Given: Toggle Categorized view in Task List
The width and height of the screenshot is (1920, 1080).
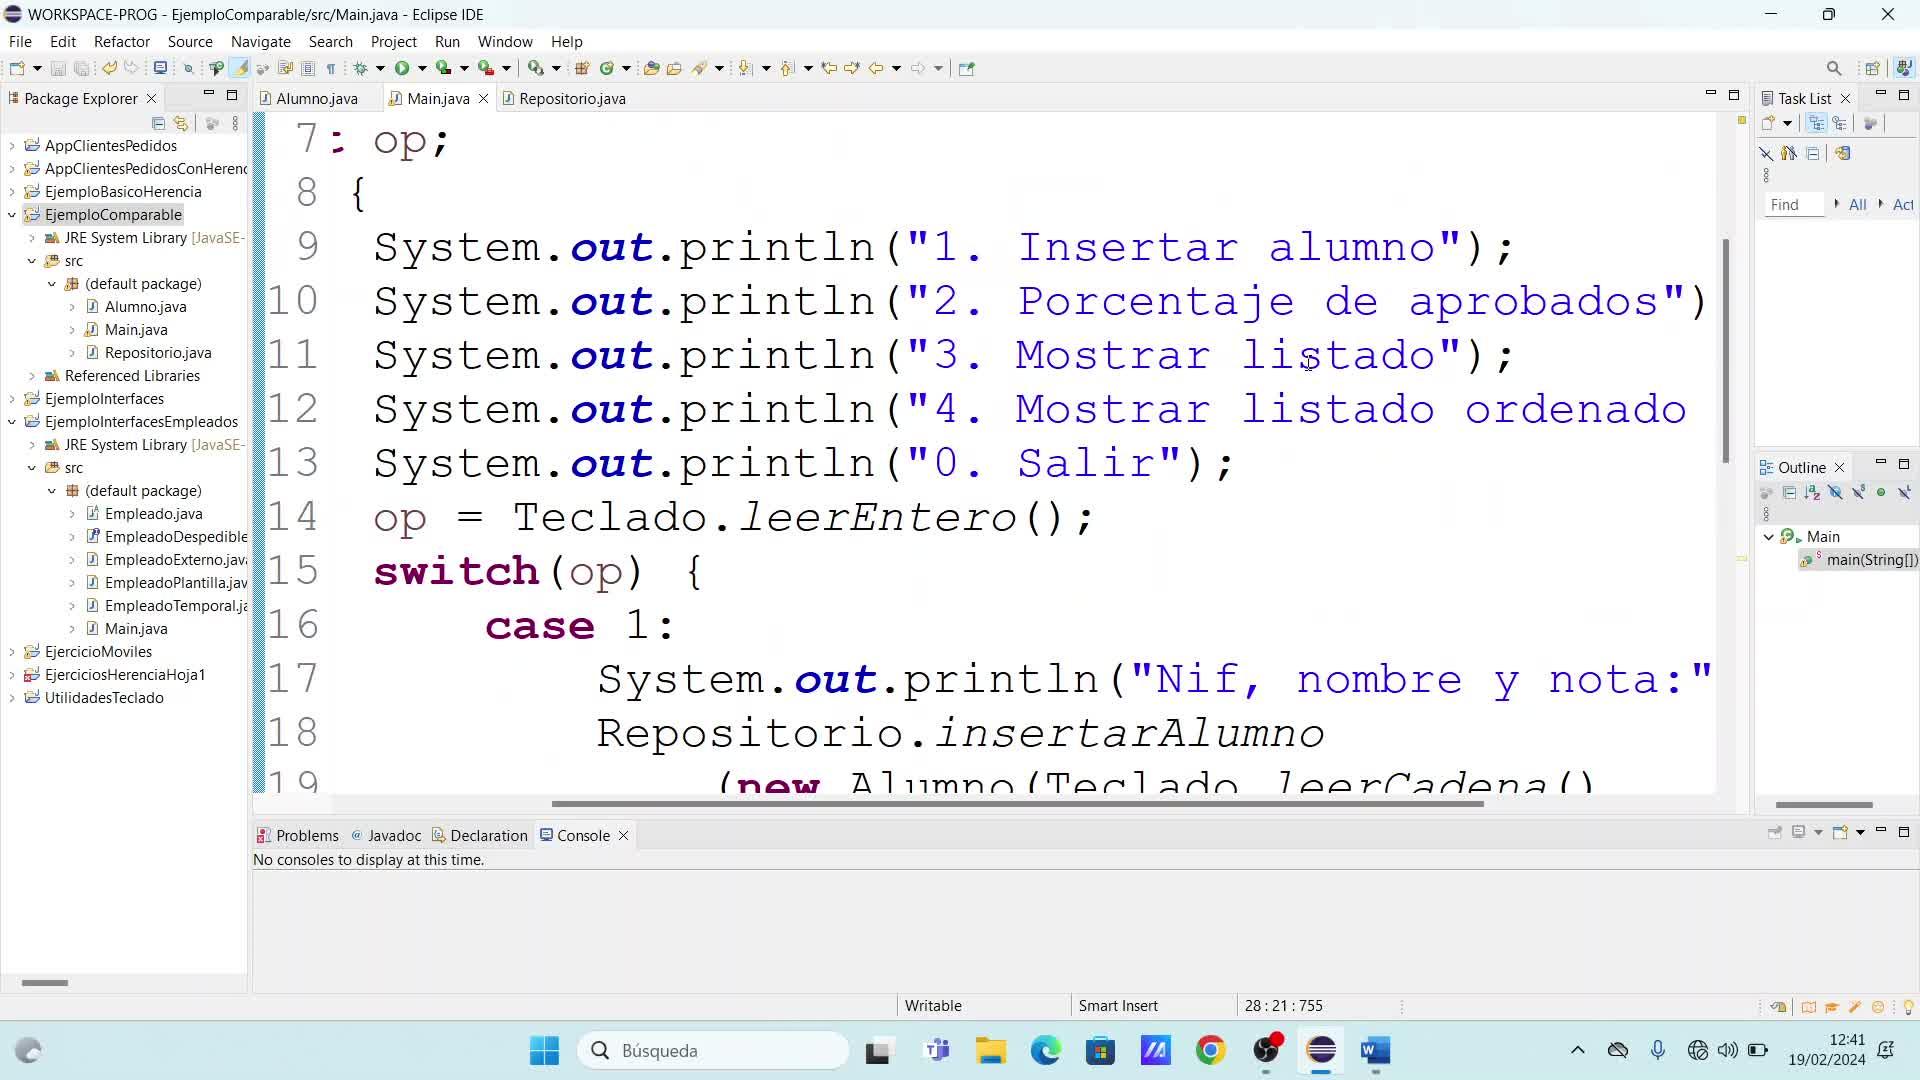Looking at the screenshot, I should (1817, 123).
